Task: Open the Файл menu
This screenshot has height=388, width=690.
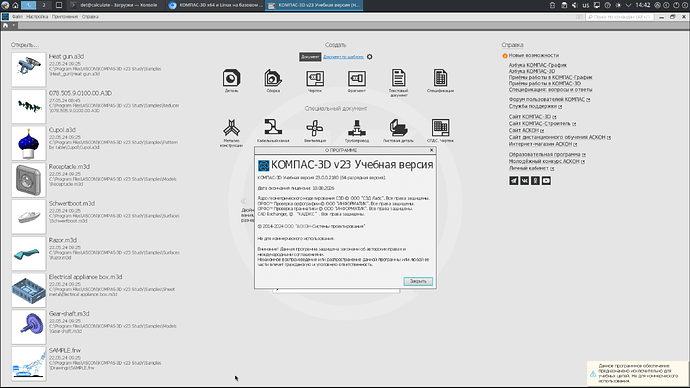Action: click(x=17, y=17)
